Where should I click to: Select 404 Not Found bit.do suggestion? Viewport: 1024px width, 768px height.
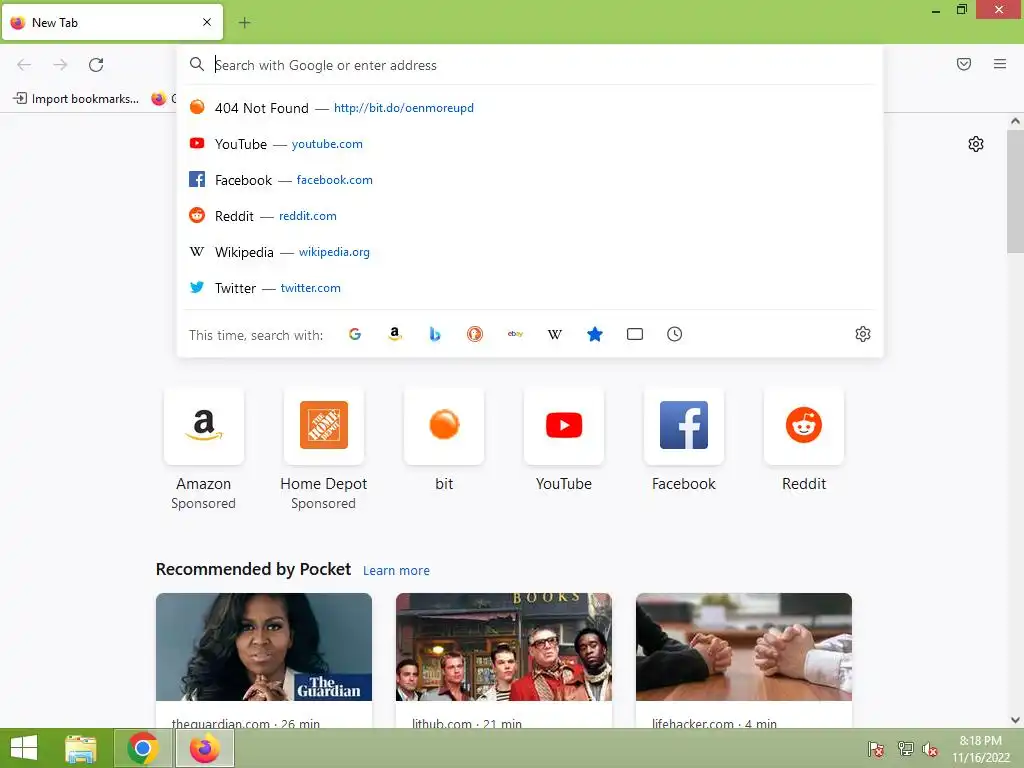pyautogui.click(x=530, y=108)
